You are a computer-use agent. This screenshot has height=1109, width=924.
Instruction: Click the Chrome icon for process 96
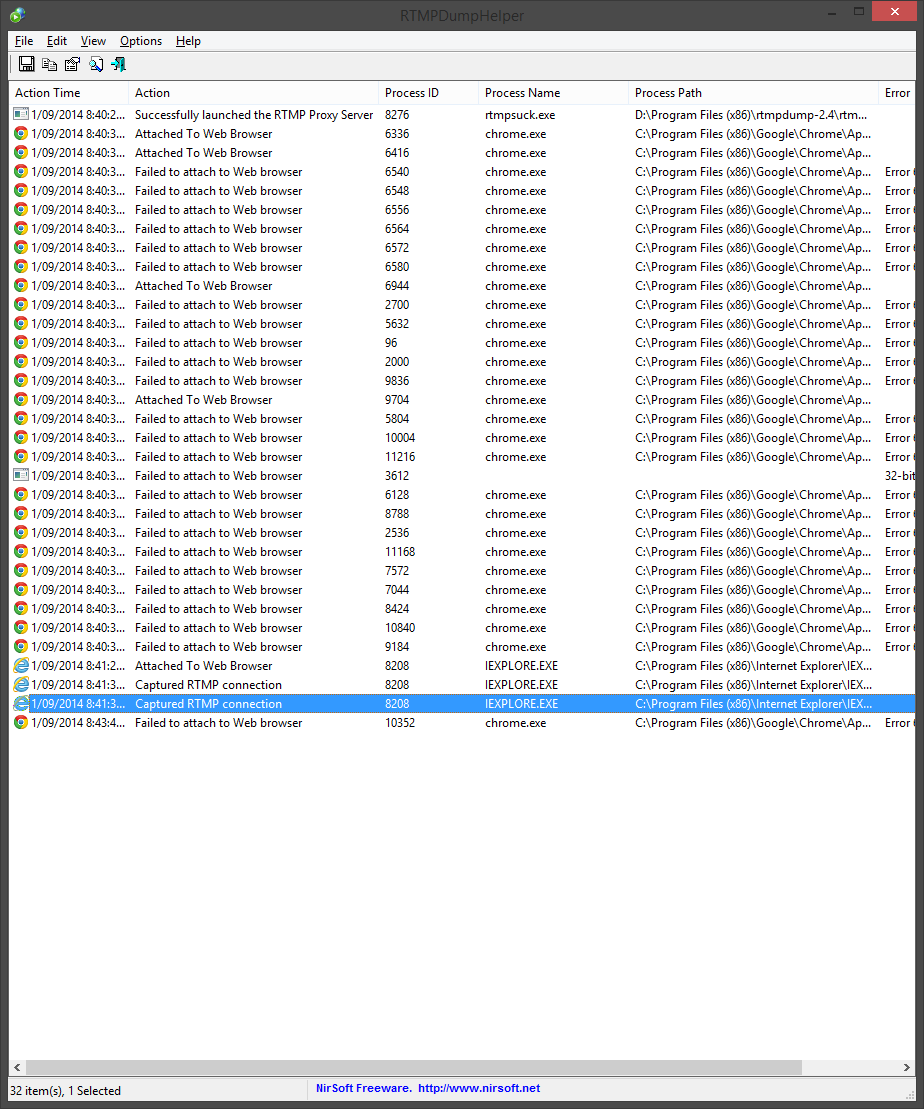pyautogui.click(x=21, y=342)
